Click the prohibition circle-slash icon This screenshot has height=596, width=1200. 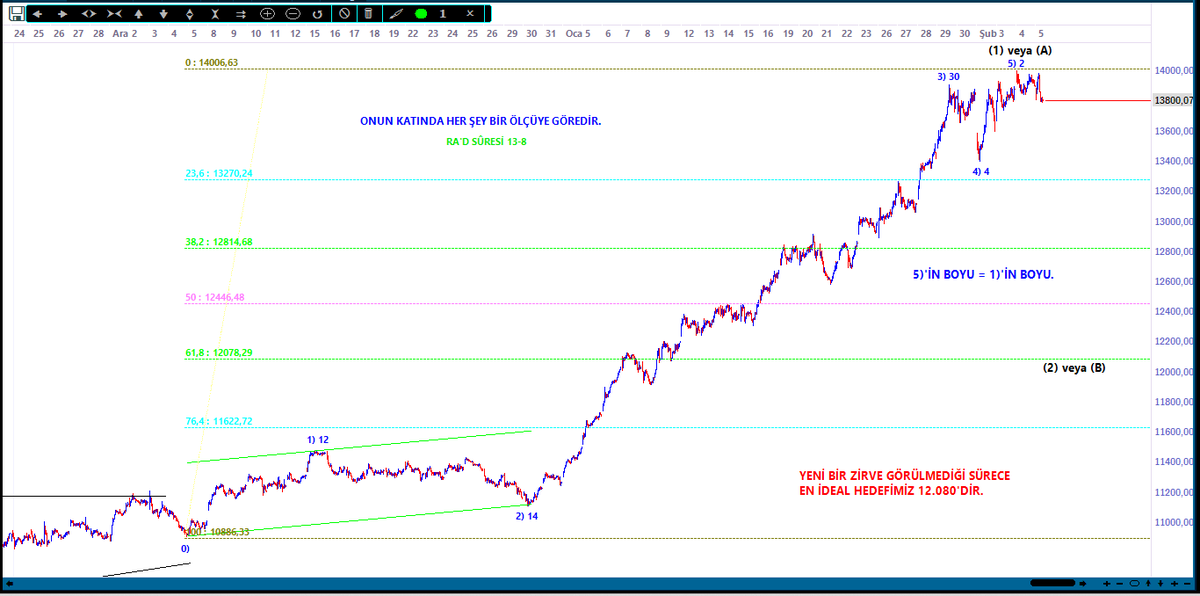344,14
